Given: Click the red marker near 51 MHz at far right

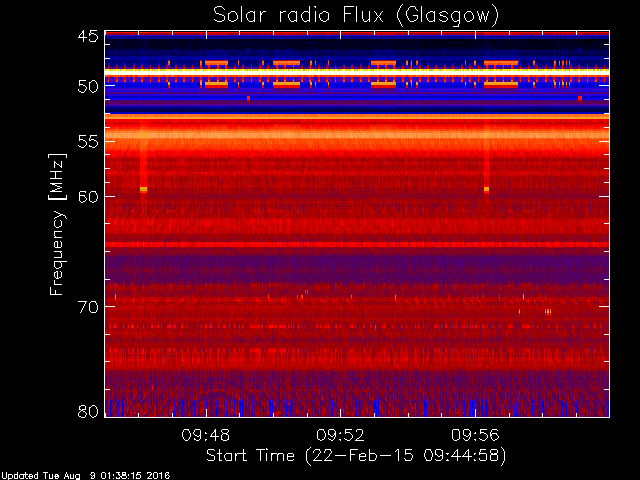Looking at the screenshot, I should pyautogui.click(x=580, y=98).
